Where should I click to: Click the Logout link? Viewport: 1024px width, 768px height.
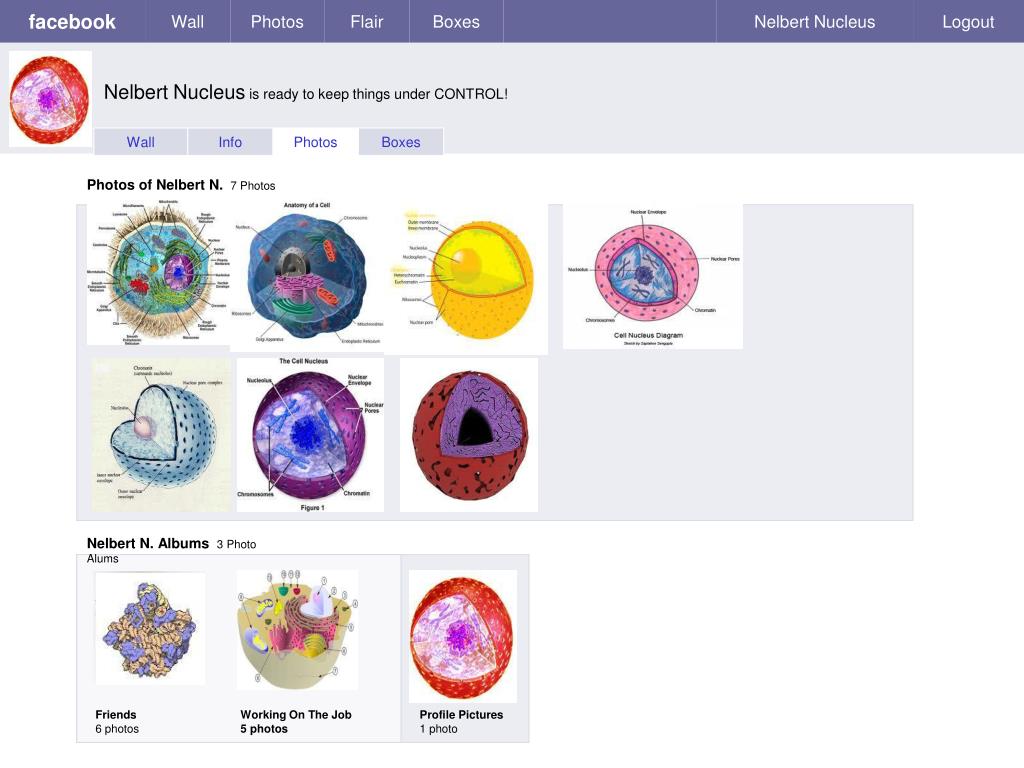[x=967, y=22]
